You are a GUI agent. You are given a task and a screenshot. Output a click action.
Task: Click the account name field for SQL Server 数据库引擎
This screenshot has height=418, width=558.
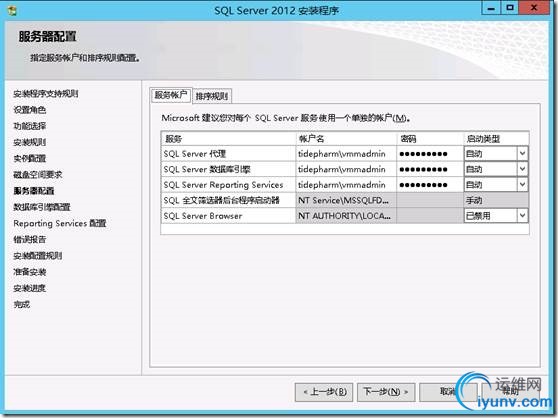pos(346,169)
